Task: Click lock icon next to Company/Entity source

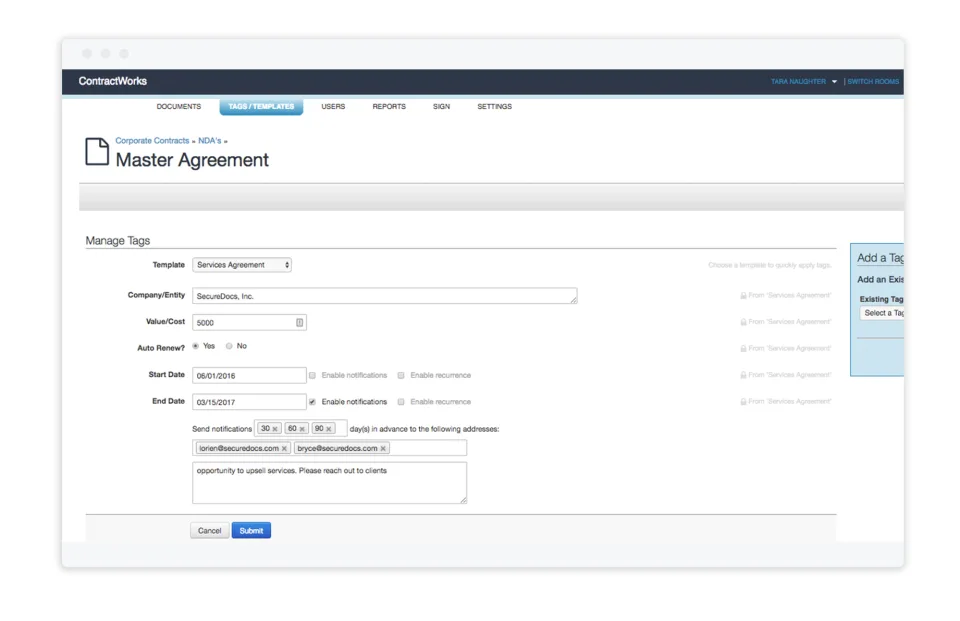Action: (x=743, y=295)
